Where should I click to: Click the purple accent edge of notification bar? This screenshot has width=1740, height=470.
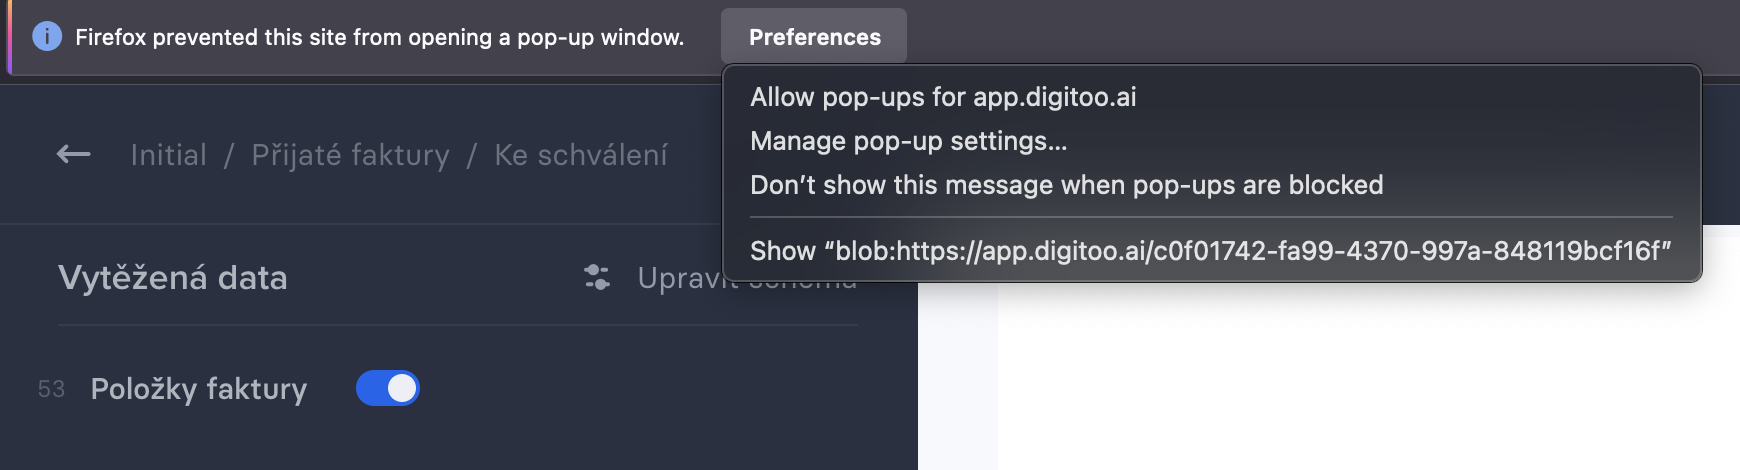coord(9,37)
